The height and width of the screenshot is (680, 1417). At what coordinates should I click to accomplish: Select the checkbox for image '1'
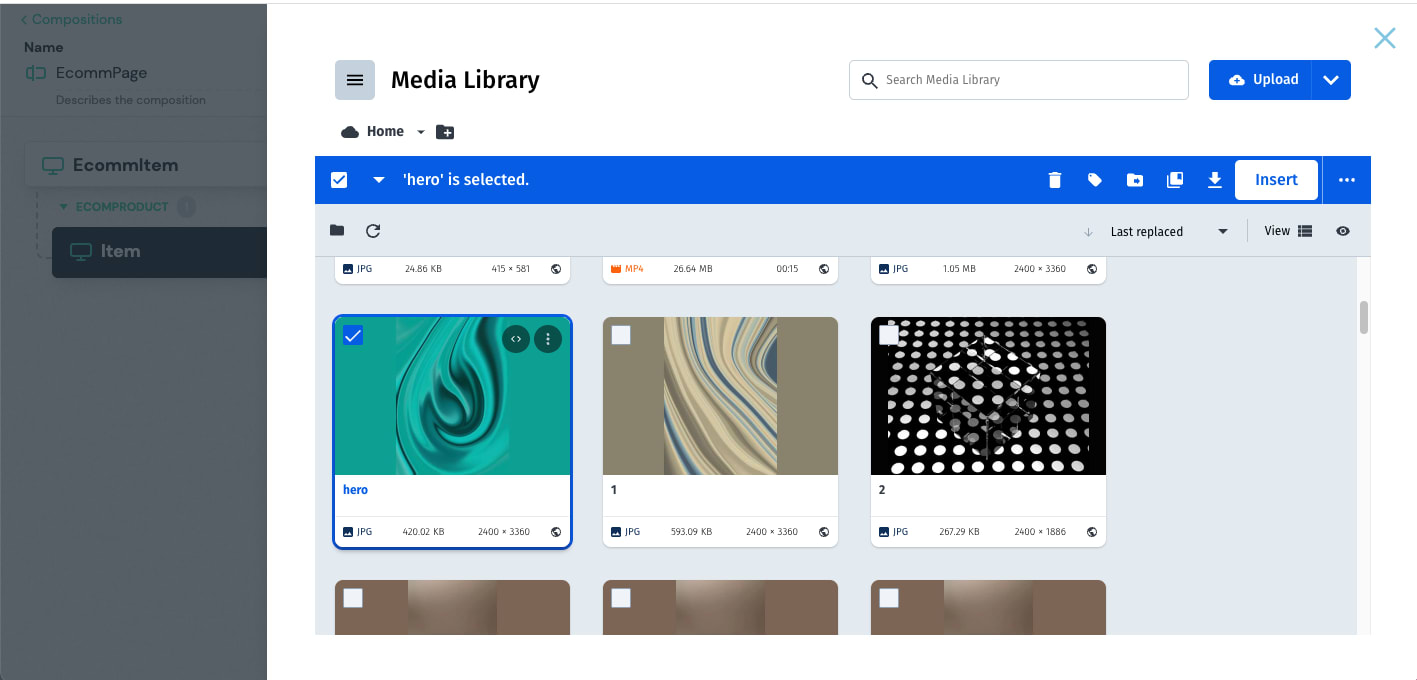(621, 336)
